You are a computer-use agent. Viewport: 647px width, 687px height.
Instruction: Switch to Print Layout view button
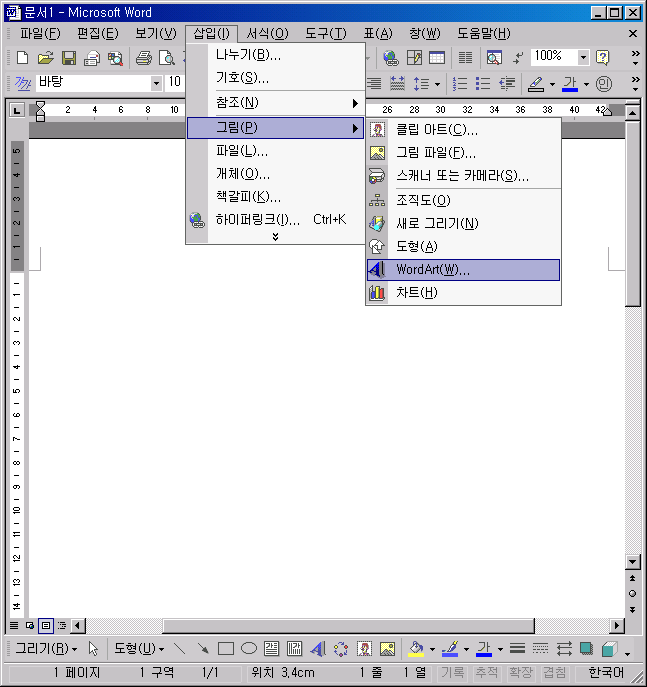point(46,625)
